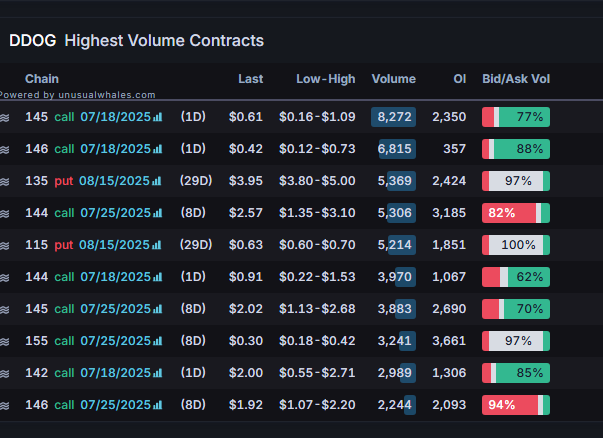Sort by the Volume column header

[x=394, y=79]
